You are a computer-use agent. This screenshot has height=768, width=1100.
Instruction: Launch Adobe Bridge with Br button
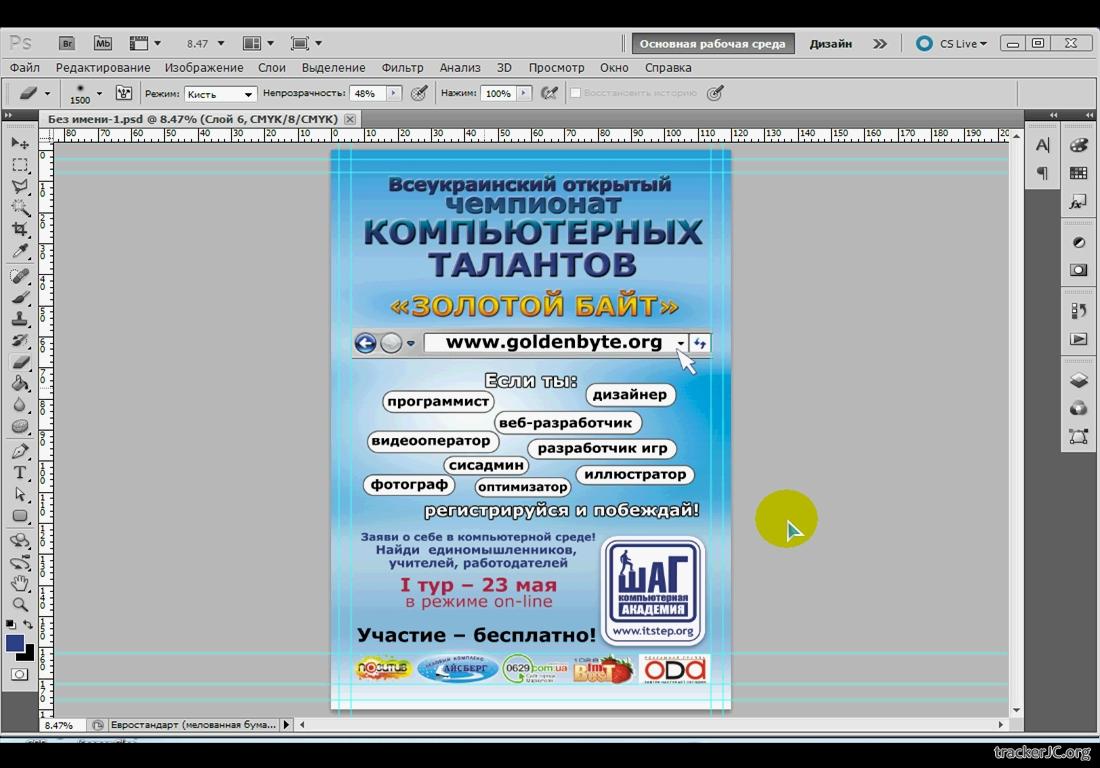(x=67, y=43)
